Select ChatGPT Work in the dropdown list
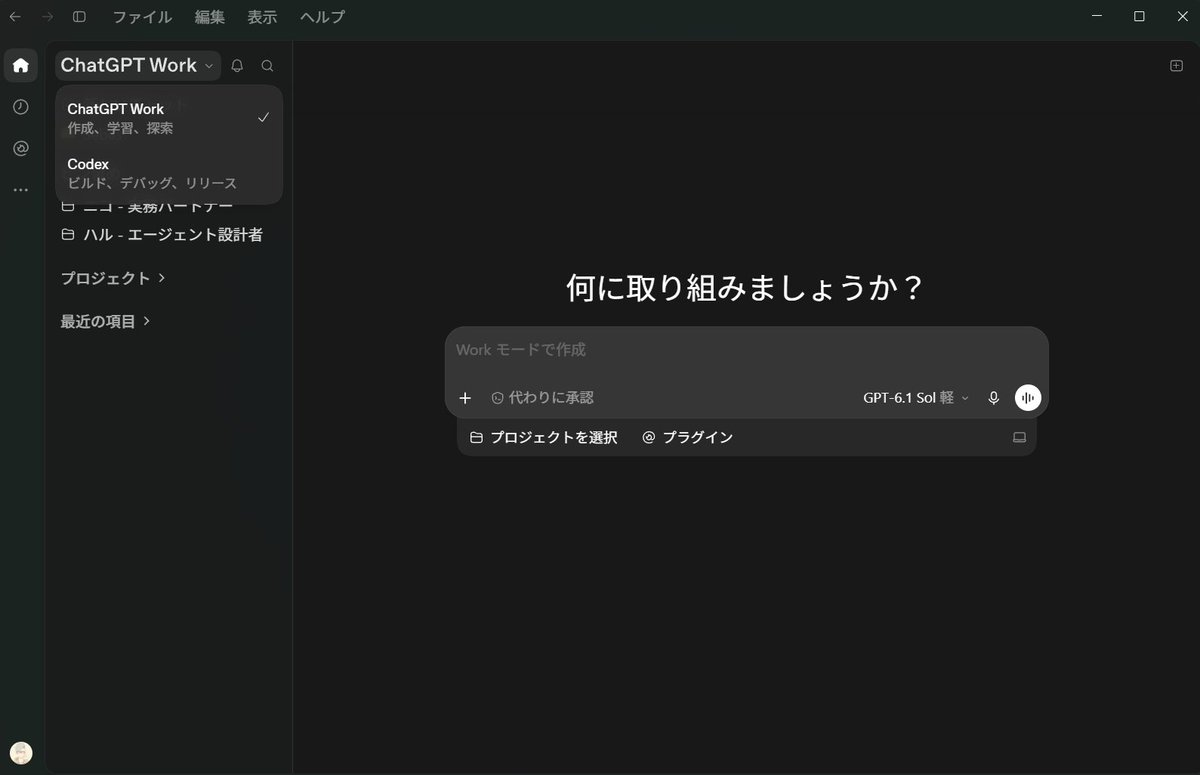This screenshot has width=1200, height=775. tap(169, 118)
